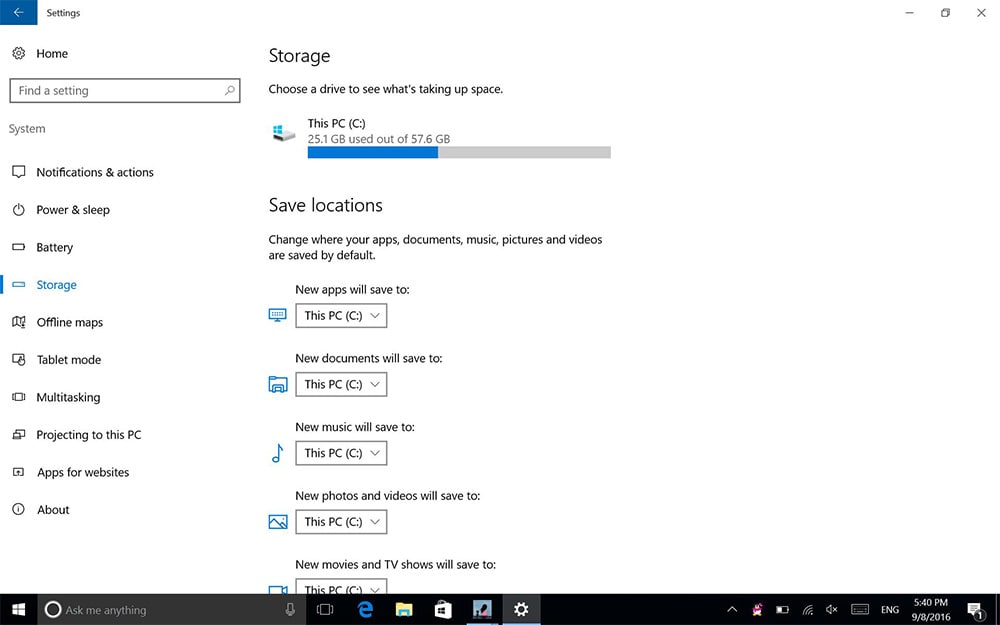Click the volume muted speaker icon
Screen dimensions: 1000x625
pyautogui.click(x=832, y=609)
